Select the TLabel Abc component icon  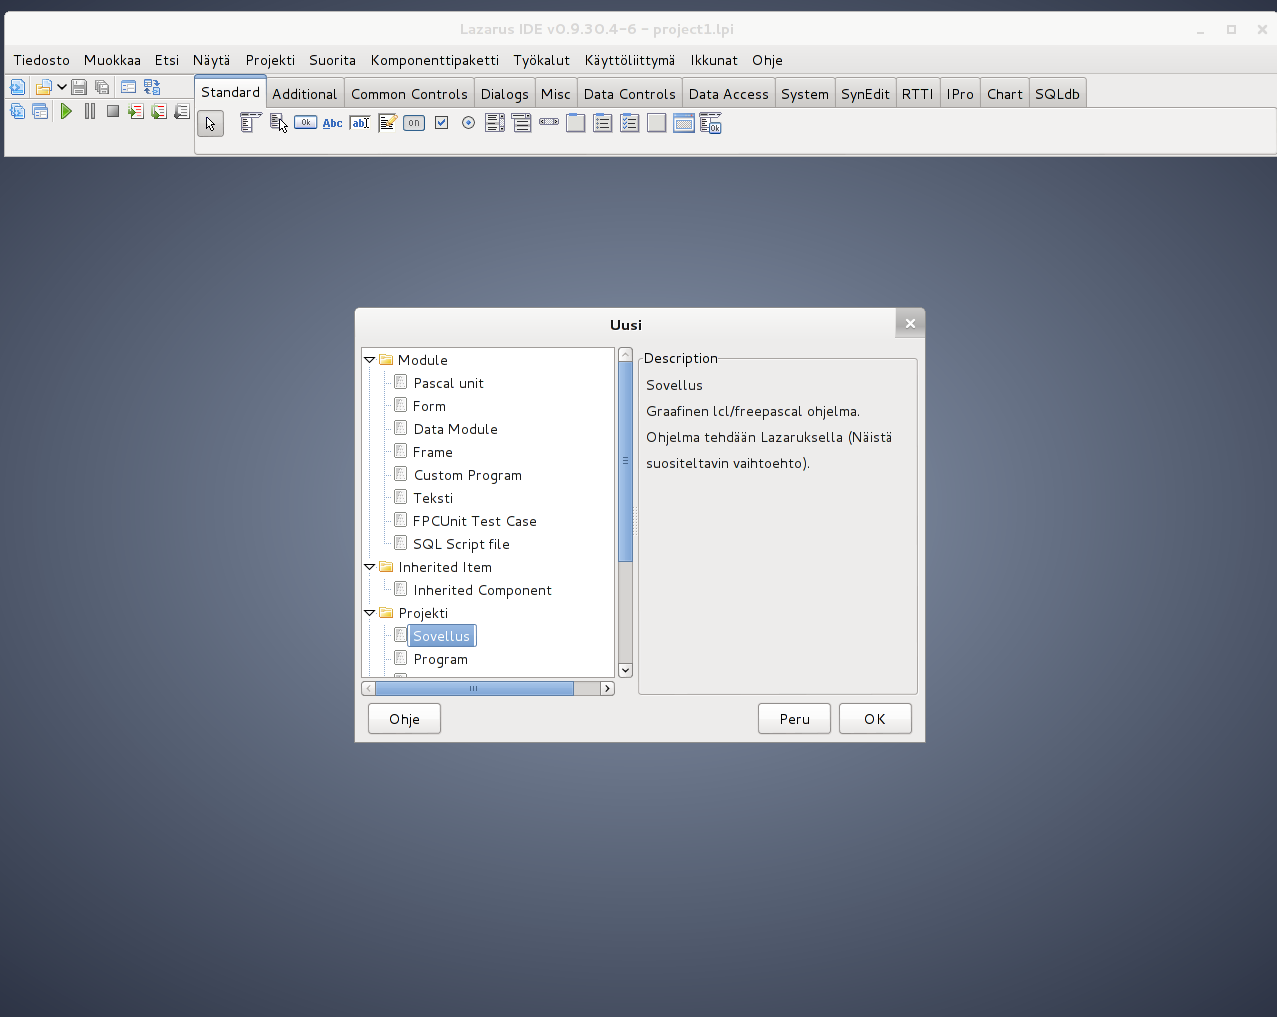coord(333,123)
